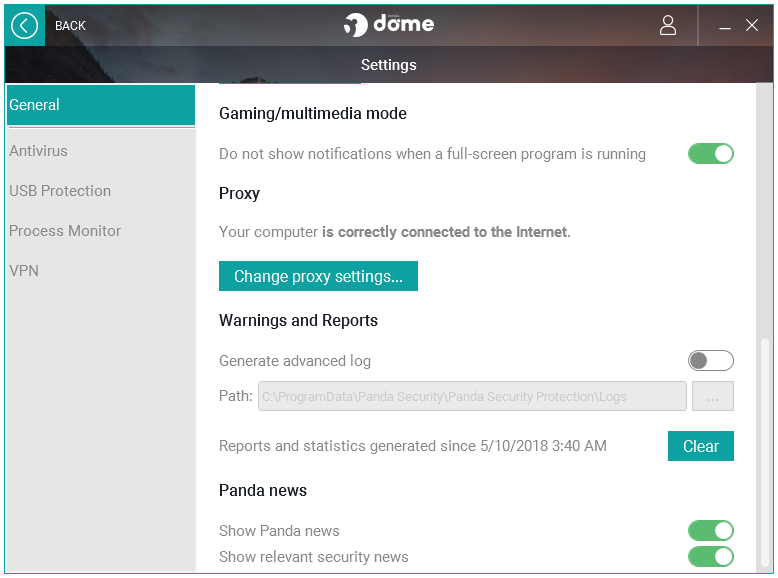The image size is (778, 578).
Task: Open the Antivirus settings section
Action: pyautogui.click(x=39, y=151)
